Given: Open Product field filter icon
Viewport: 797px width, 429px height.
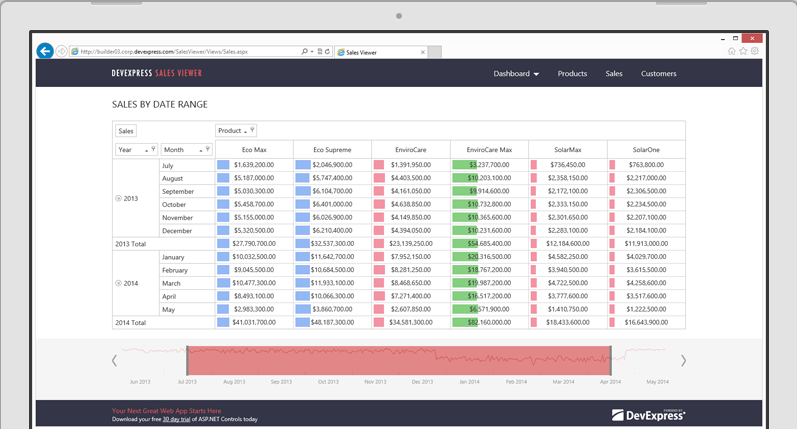Looking at the screenshot, I should point(252,130).
